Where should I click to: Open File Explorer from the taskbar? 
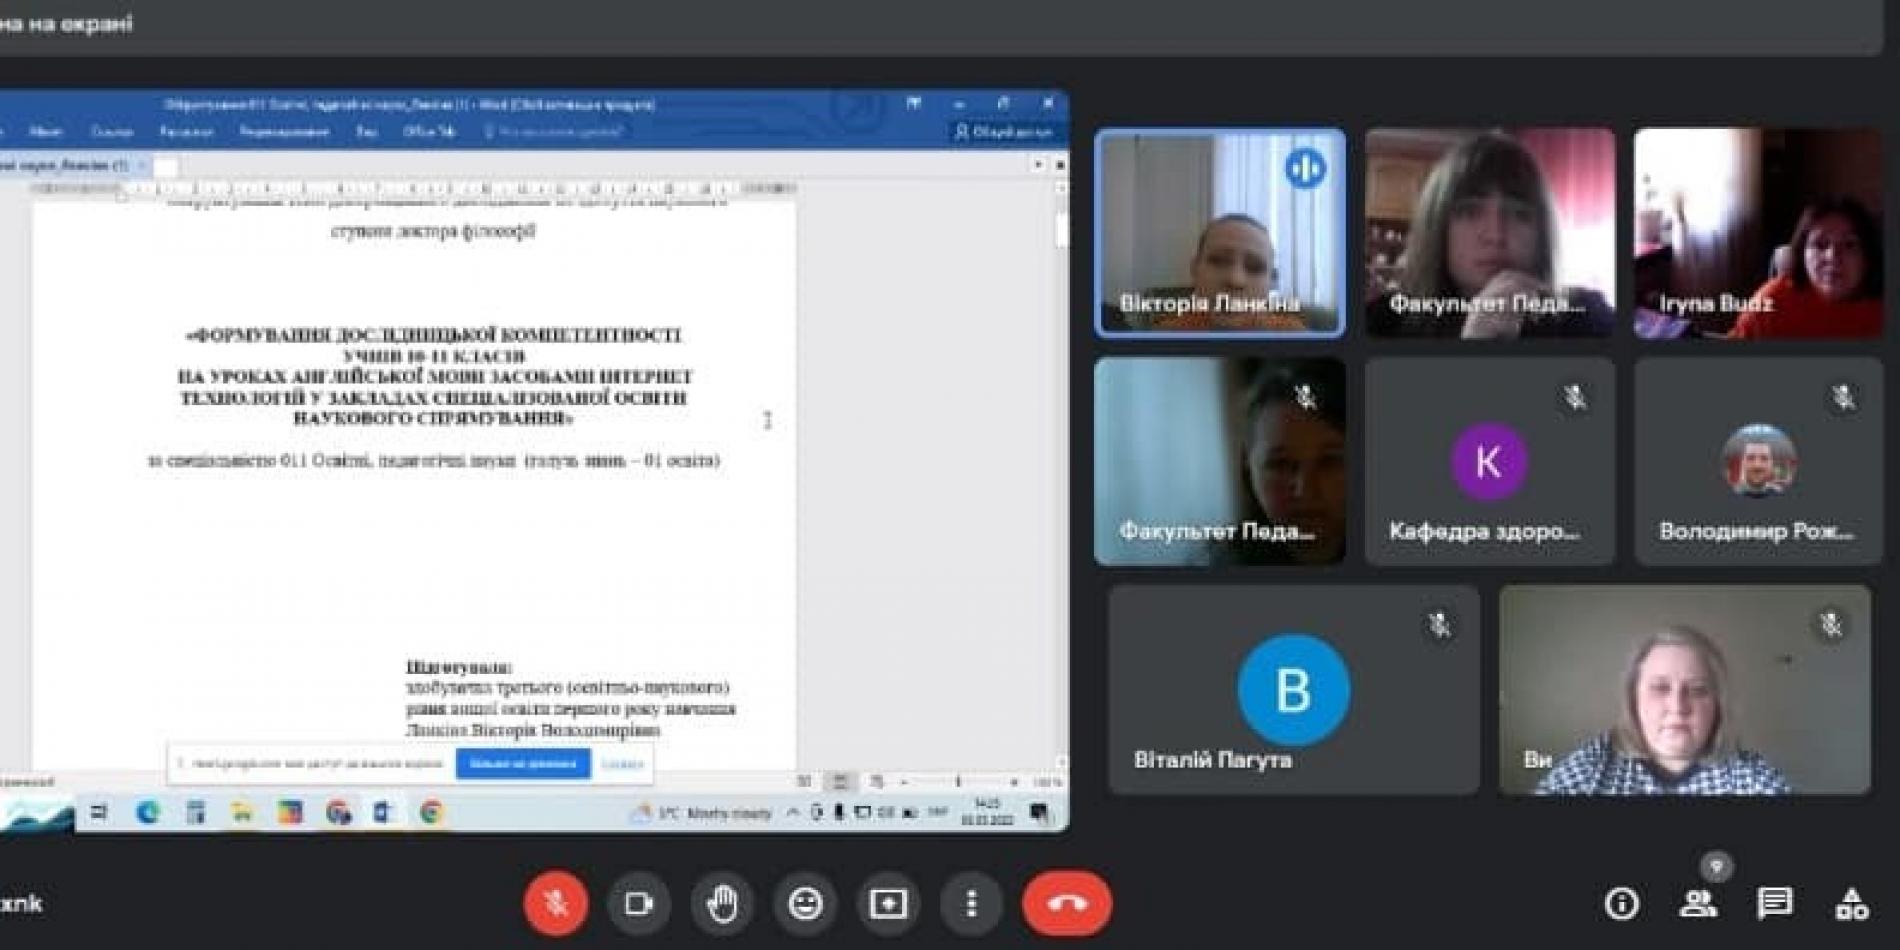pyautogui.click(x=242, y=813)
